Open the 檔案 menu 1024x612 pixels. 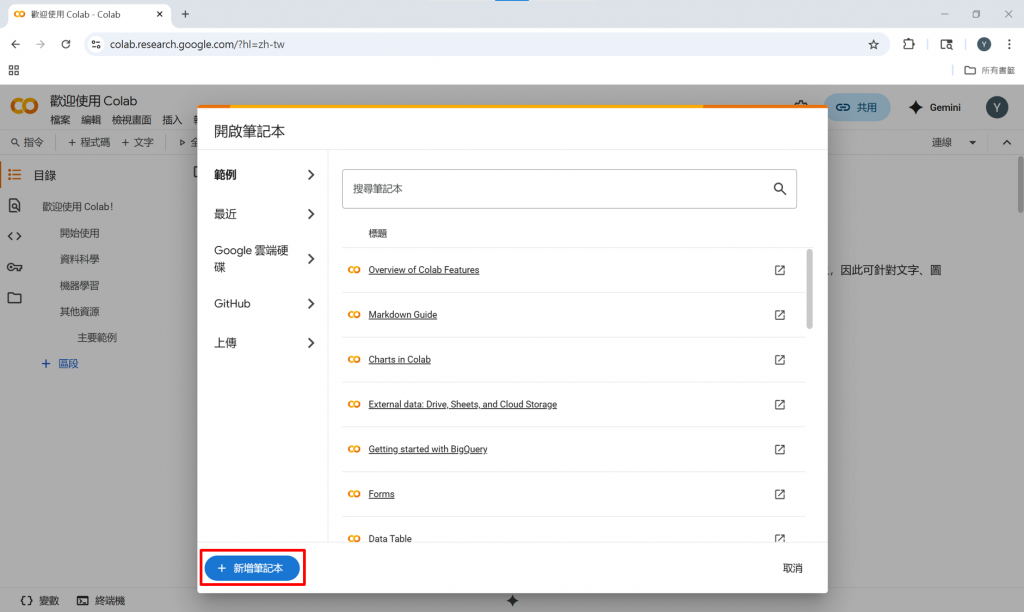[x=60, y=120]
